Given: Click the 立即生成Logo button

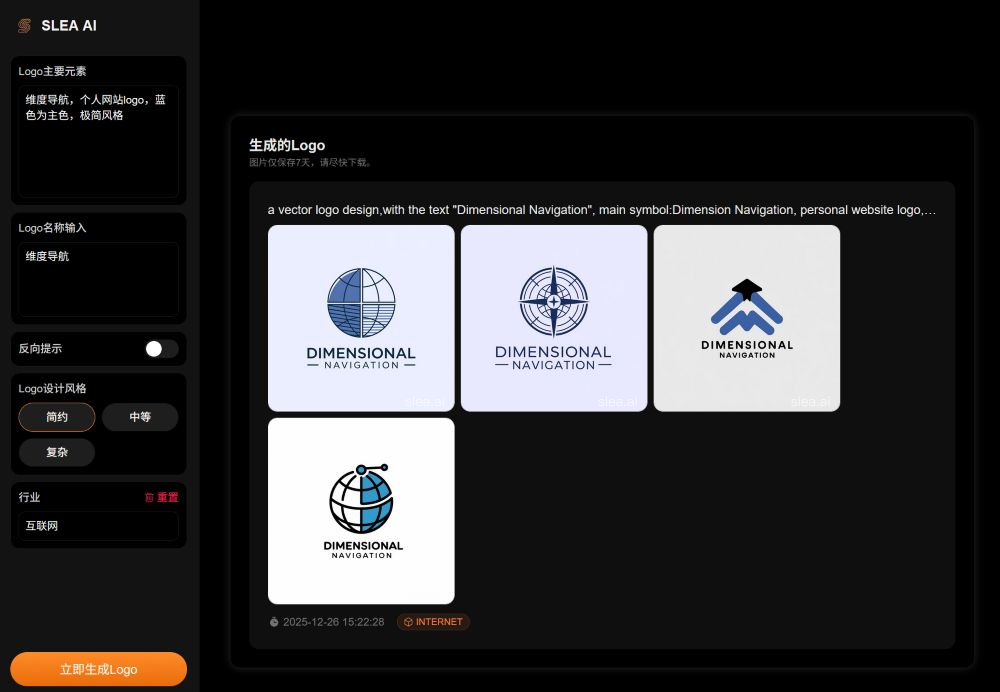Looking at the screenshot, I should pos(98,669).
